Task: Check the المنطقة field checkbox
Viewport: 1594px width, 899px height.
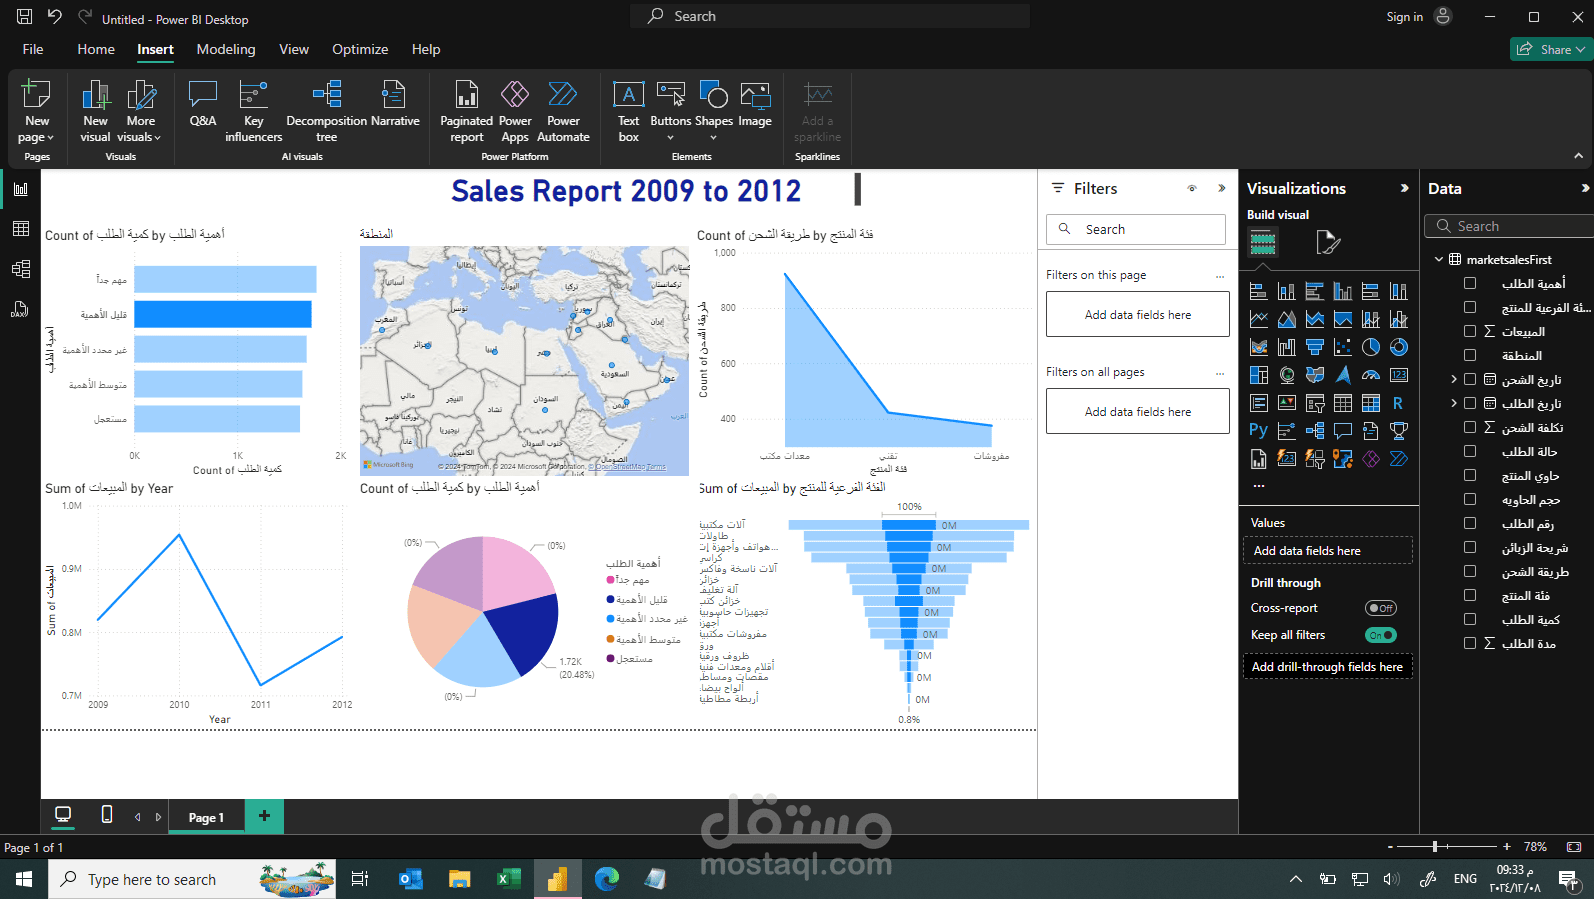Action: click(x=1470, y=355)
